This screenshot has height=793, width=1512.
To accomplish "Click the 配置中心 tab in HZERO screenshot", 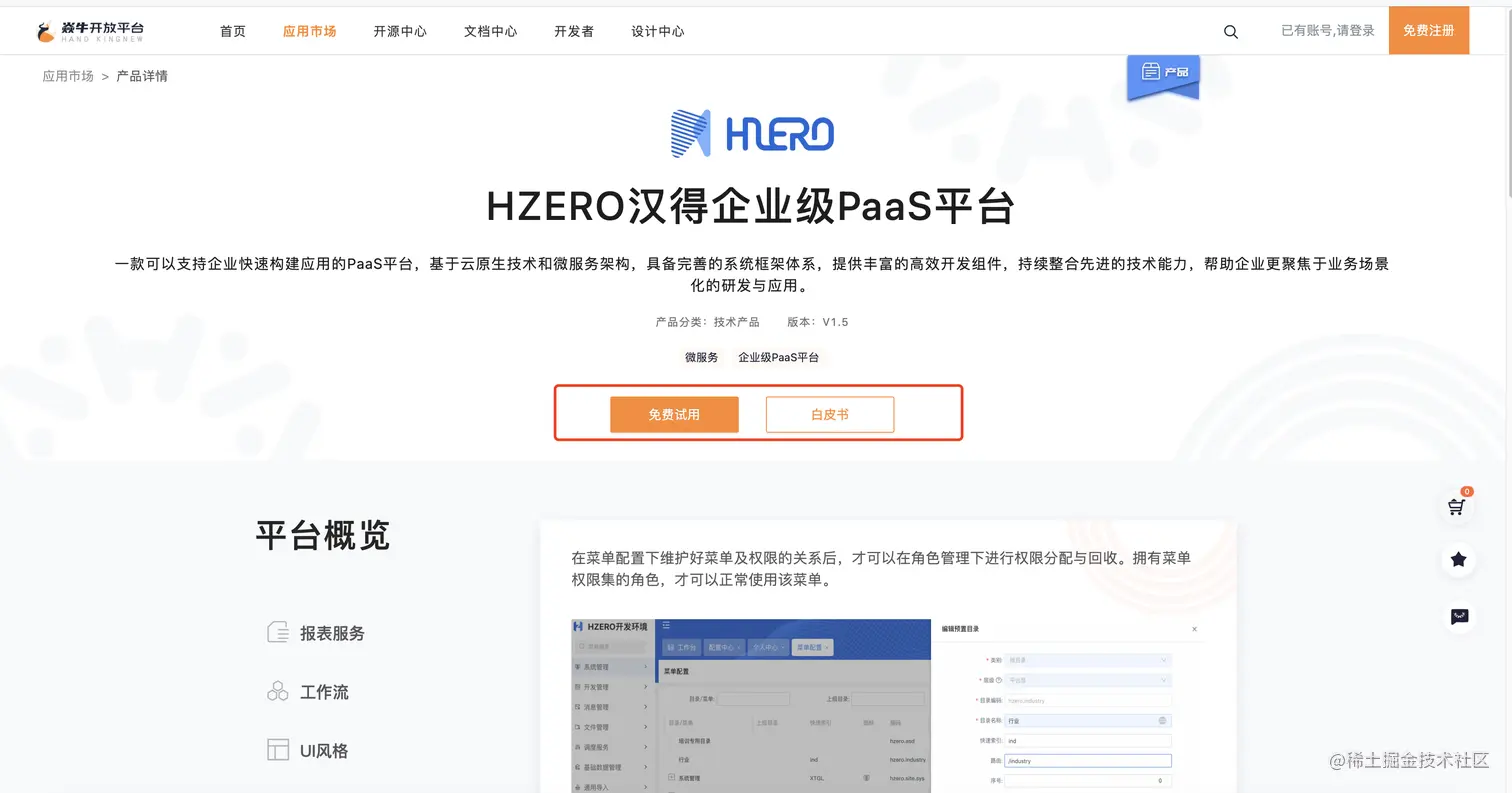I will pos(724,647).
